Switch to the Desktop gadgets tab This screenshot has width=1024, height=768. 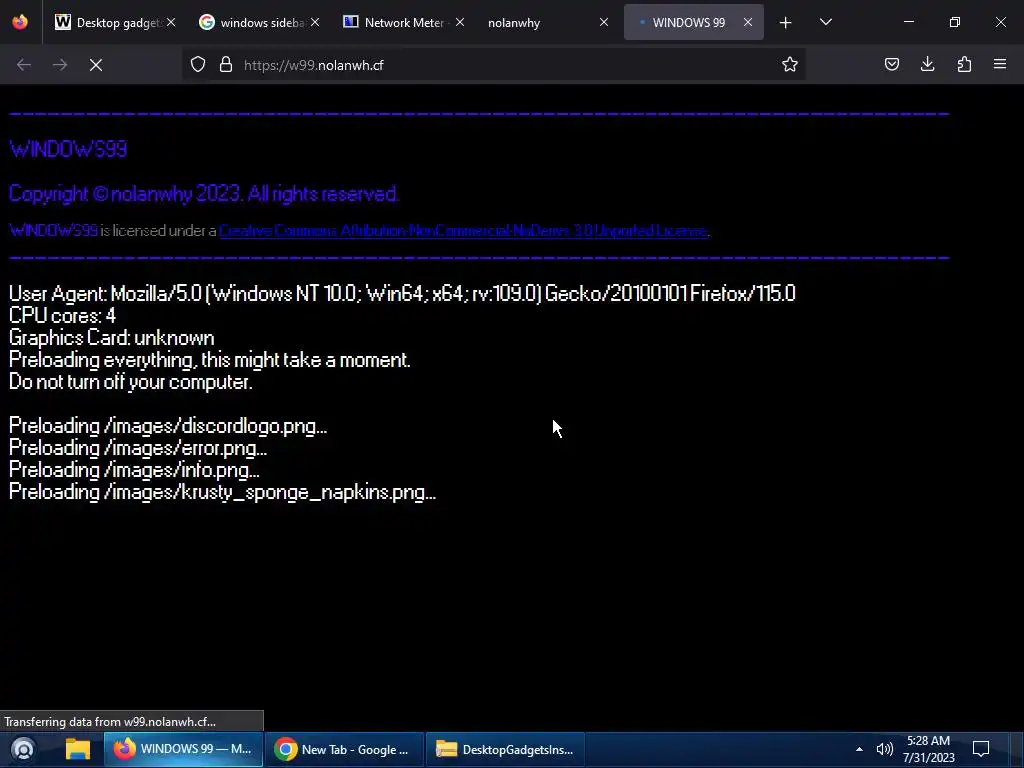point(116,22)
